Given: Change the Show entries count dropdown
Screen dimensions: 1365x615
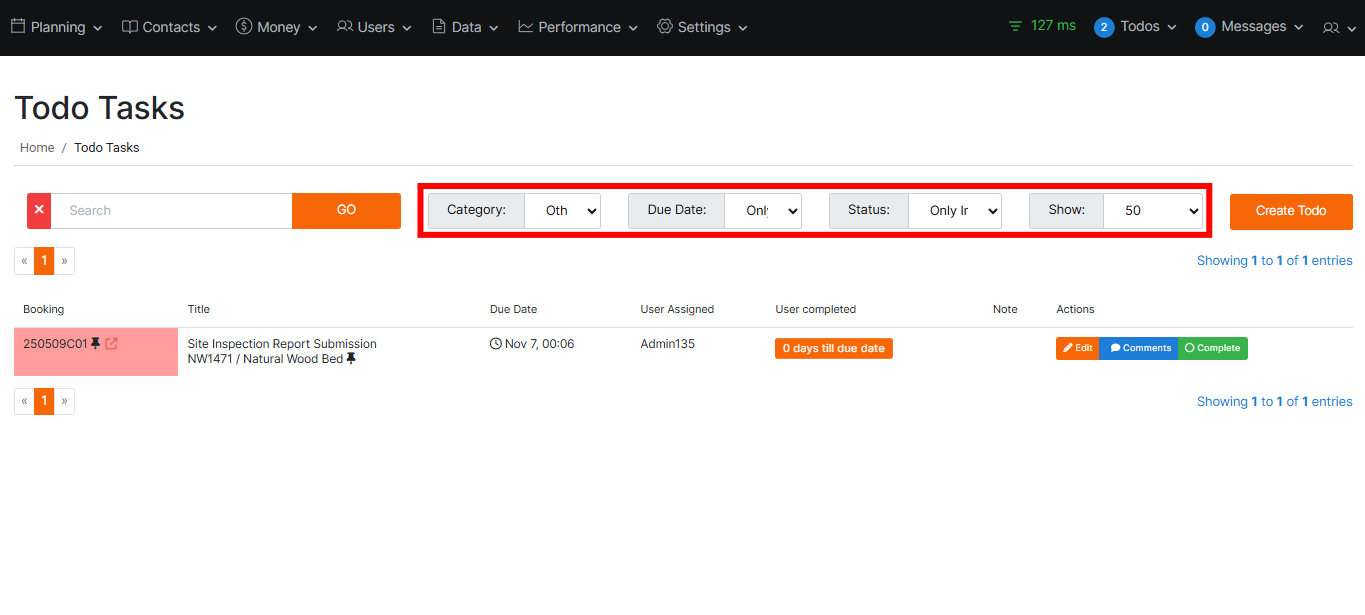Looking at the screenshot, I should 1153,211.
